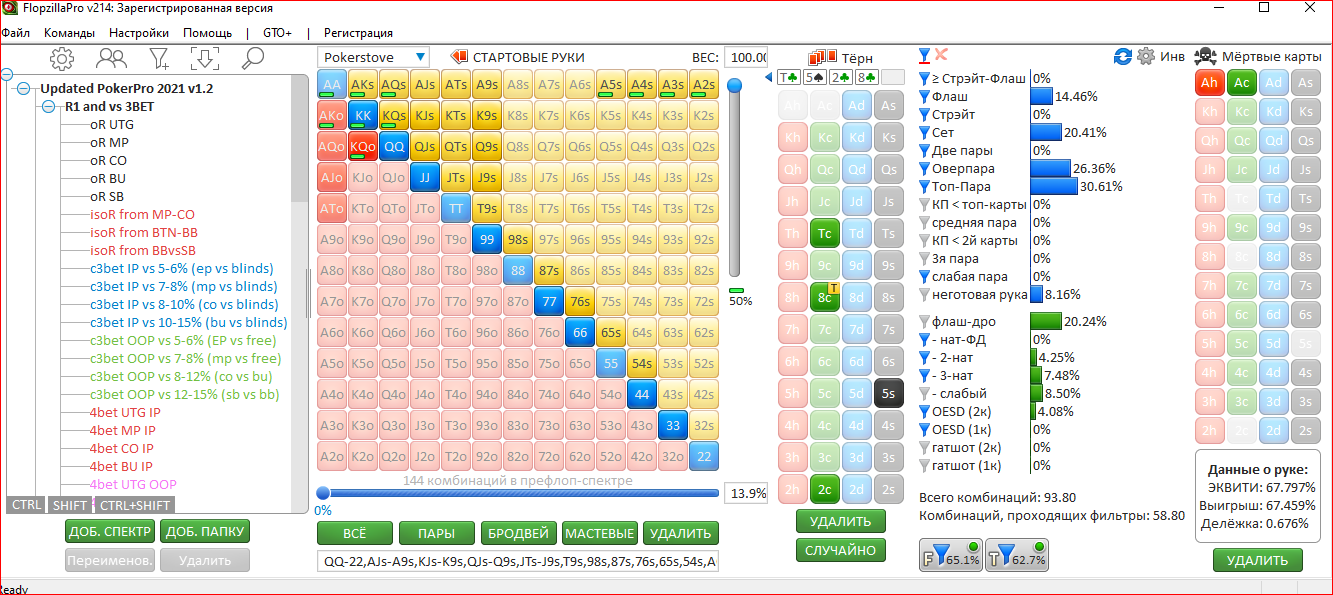Open the Файл menu
Viewport: 1333px width, 595px height.
click(x=16, y=33)
